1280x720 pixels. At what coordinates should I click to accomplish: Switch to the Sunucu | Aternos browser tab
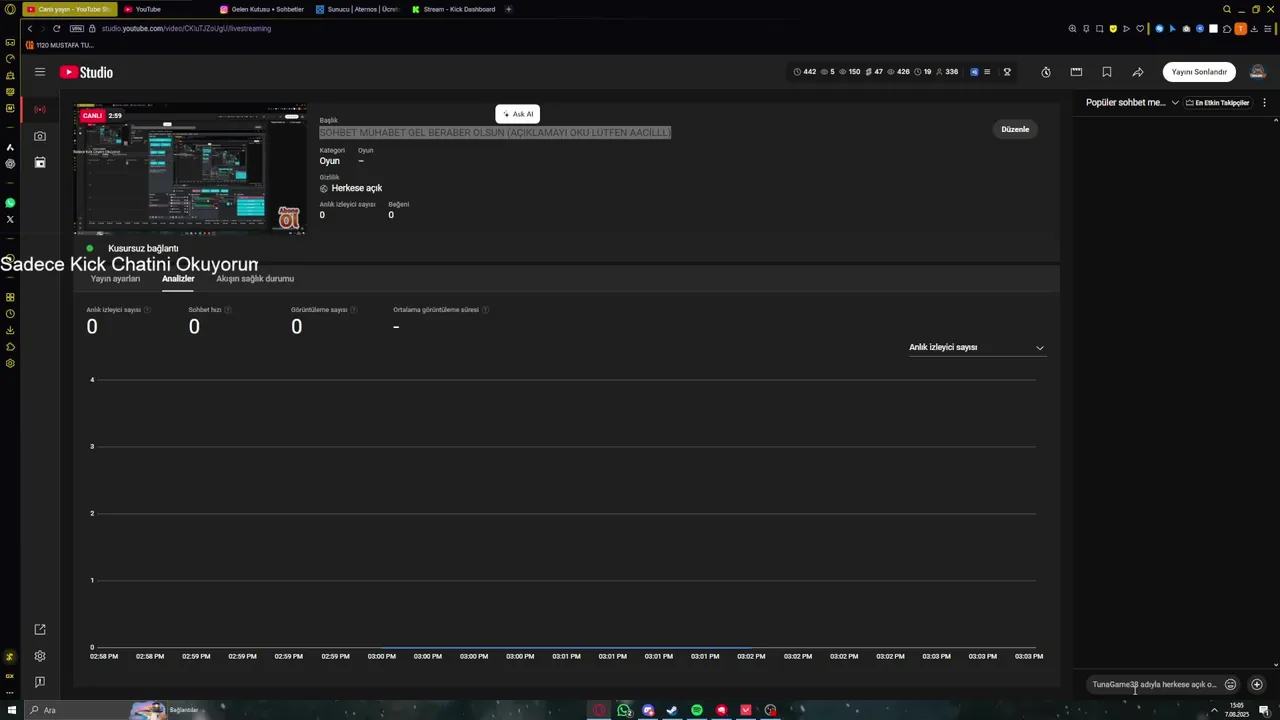[x=357, y=9]
